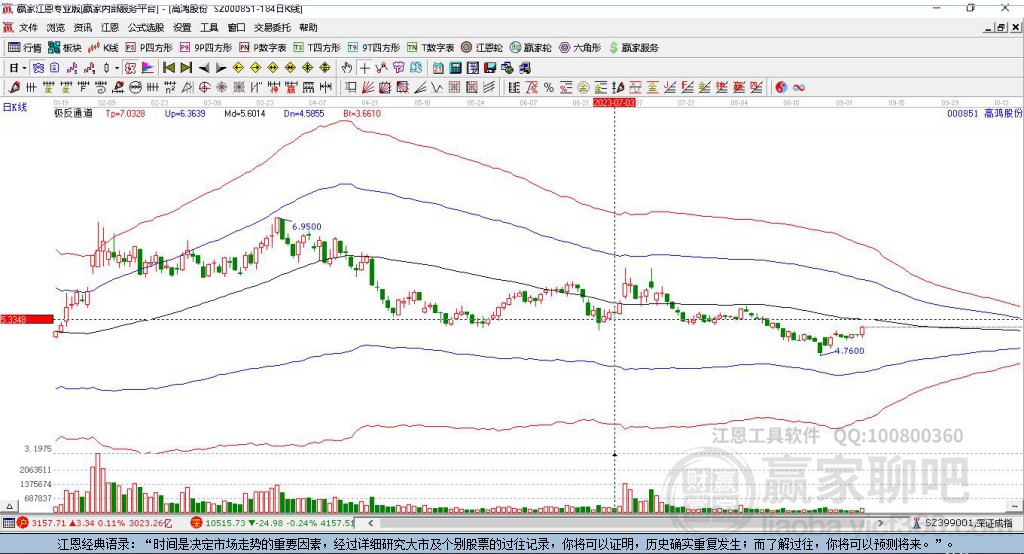Toggle the pink flag icon

point(148,68)
